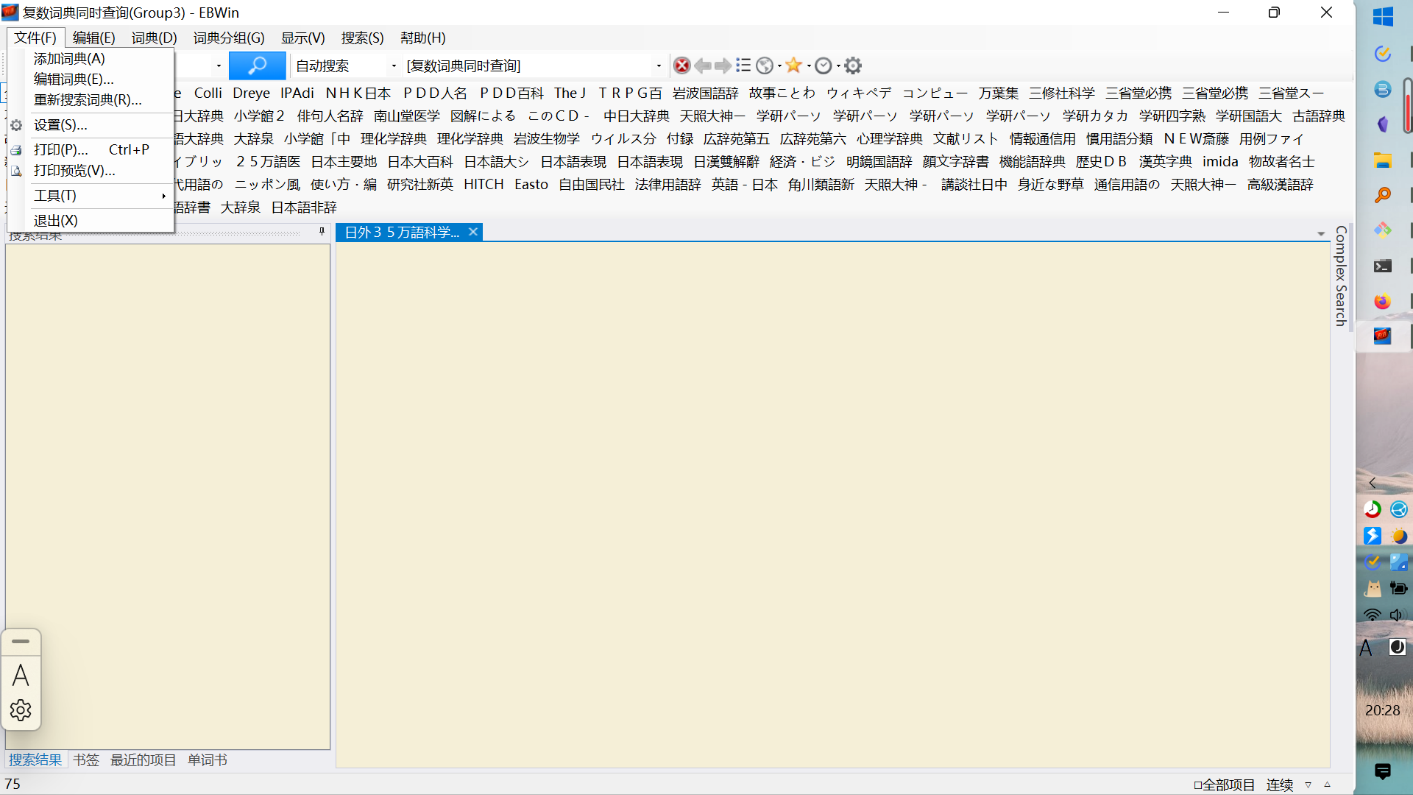
Task: Choose 添加词典(A) from the File menu
Action: coord(69,59)
